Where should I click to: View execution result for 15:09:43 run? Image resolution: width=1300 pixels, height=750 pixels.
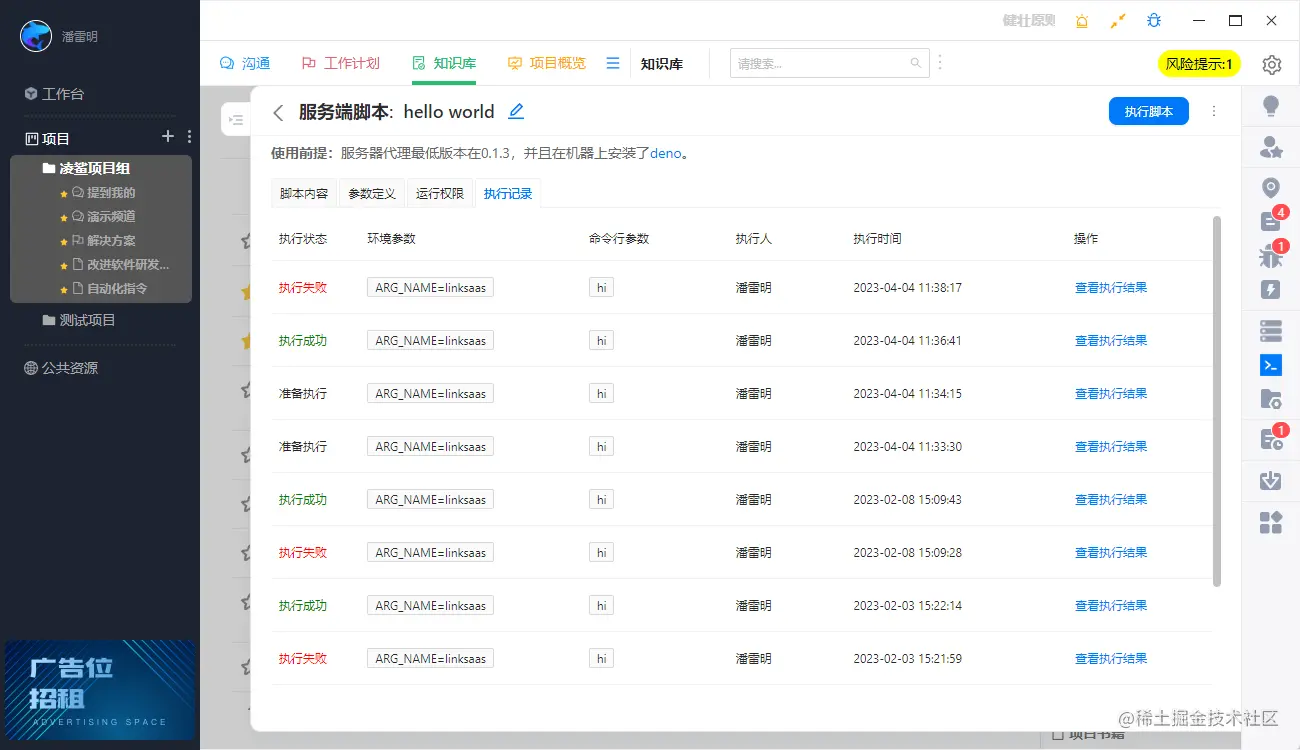1111,499
